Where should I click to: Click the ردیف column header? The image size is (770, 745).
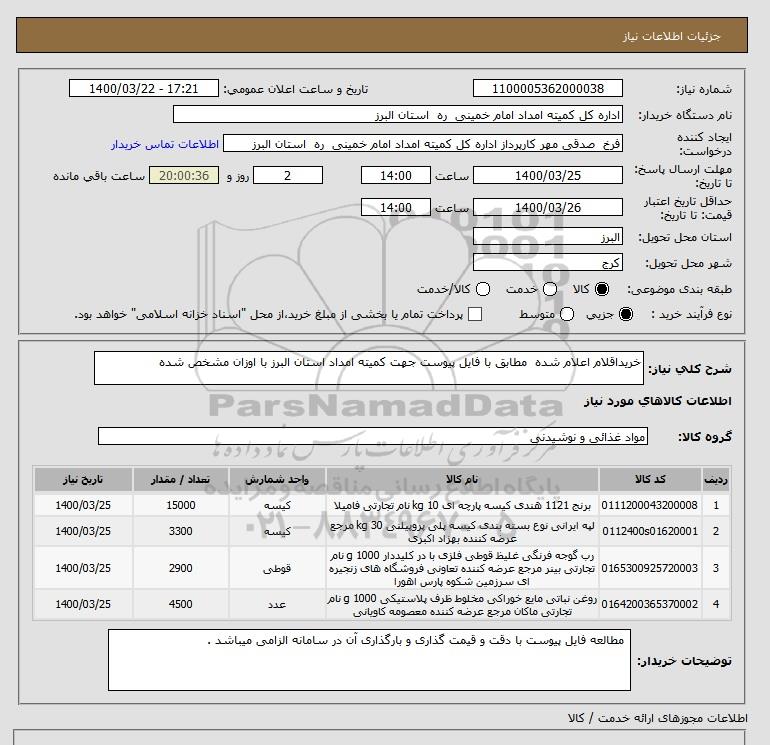coord(716,480)
